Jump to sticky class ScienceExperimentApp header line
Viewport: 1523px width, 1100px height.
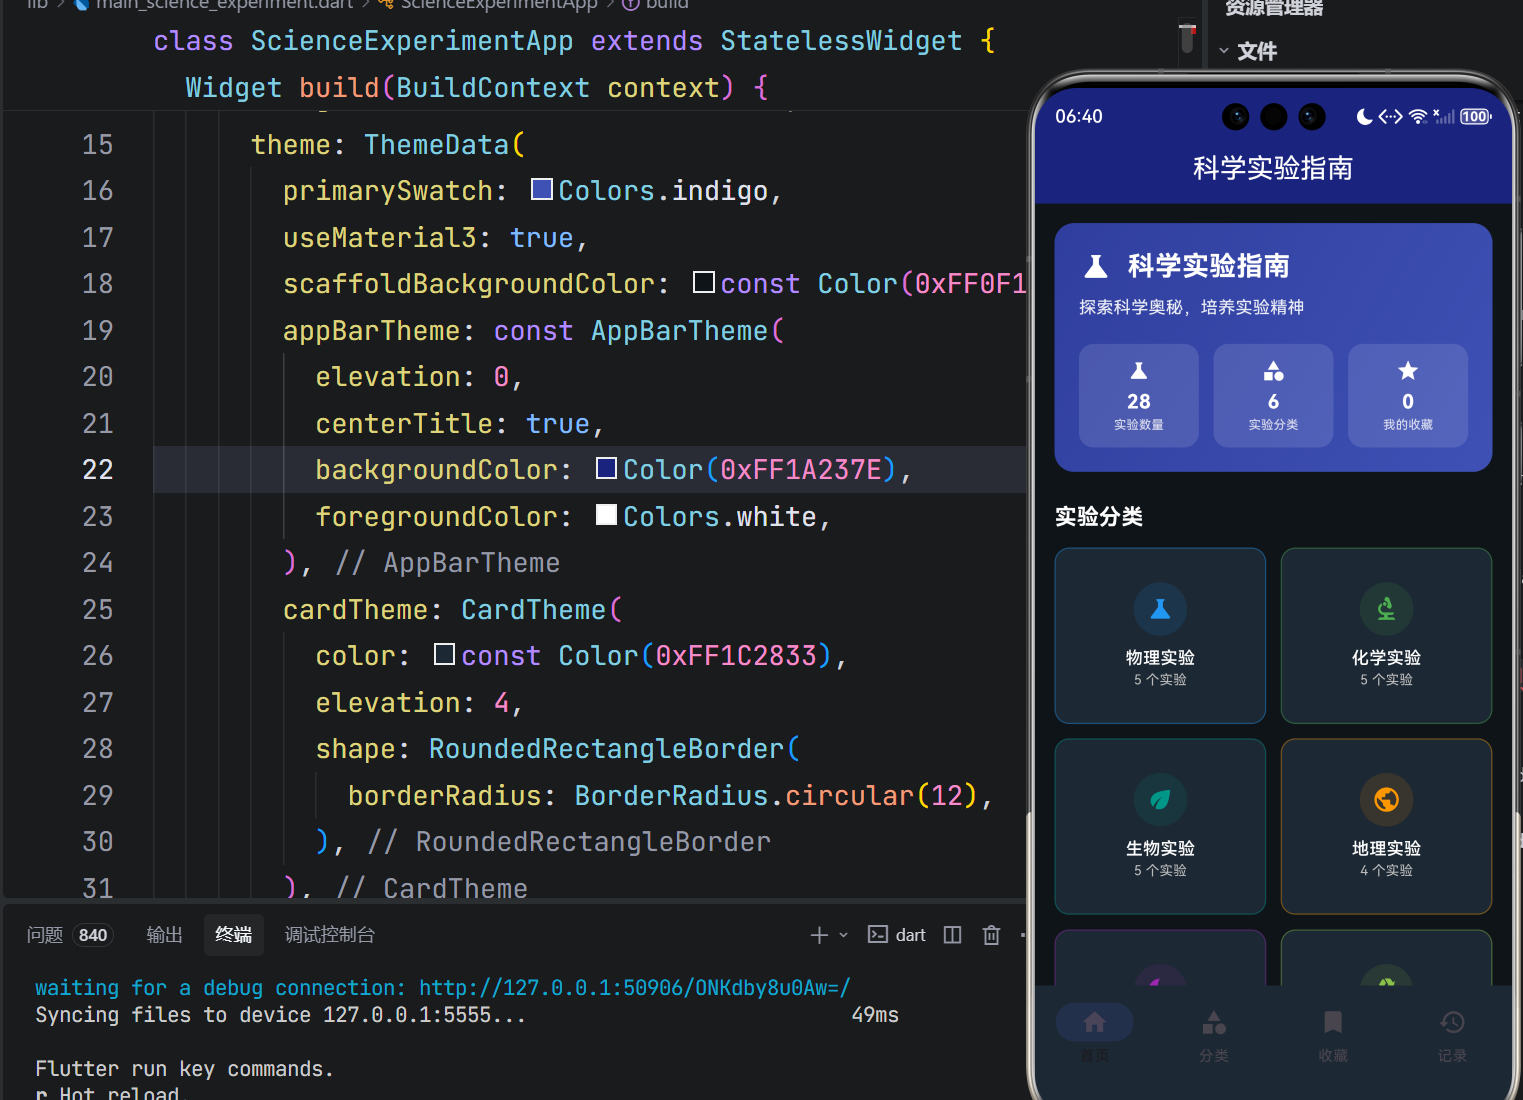click(x=574, y=41)
